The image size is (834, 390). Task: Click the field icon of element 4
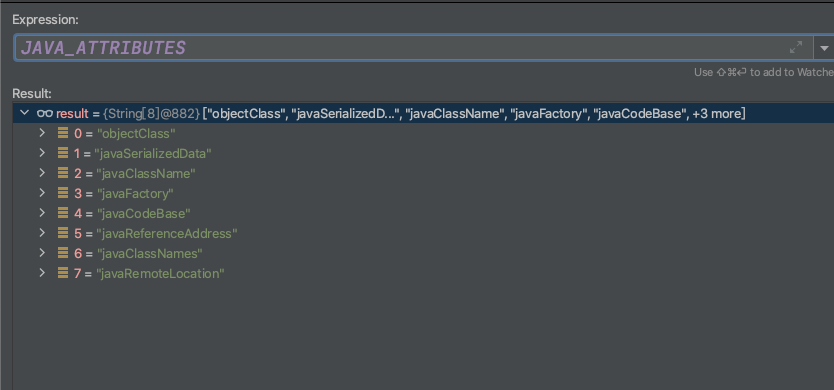point(63,213)
